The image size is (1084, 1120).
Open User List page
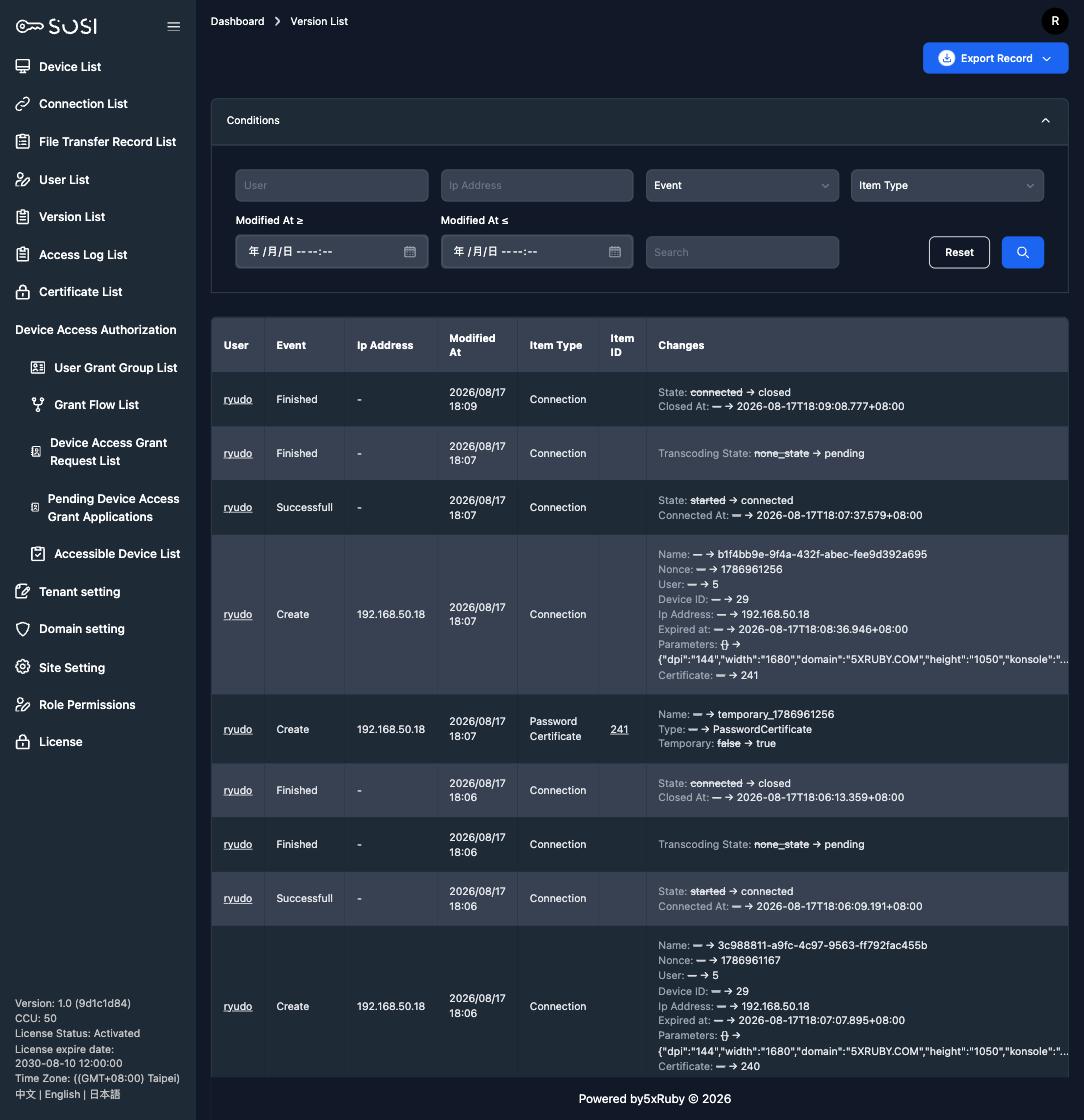(64, 179)
